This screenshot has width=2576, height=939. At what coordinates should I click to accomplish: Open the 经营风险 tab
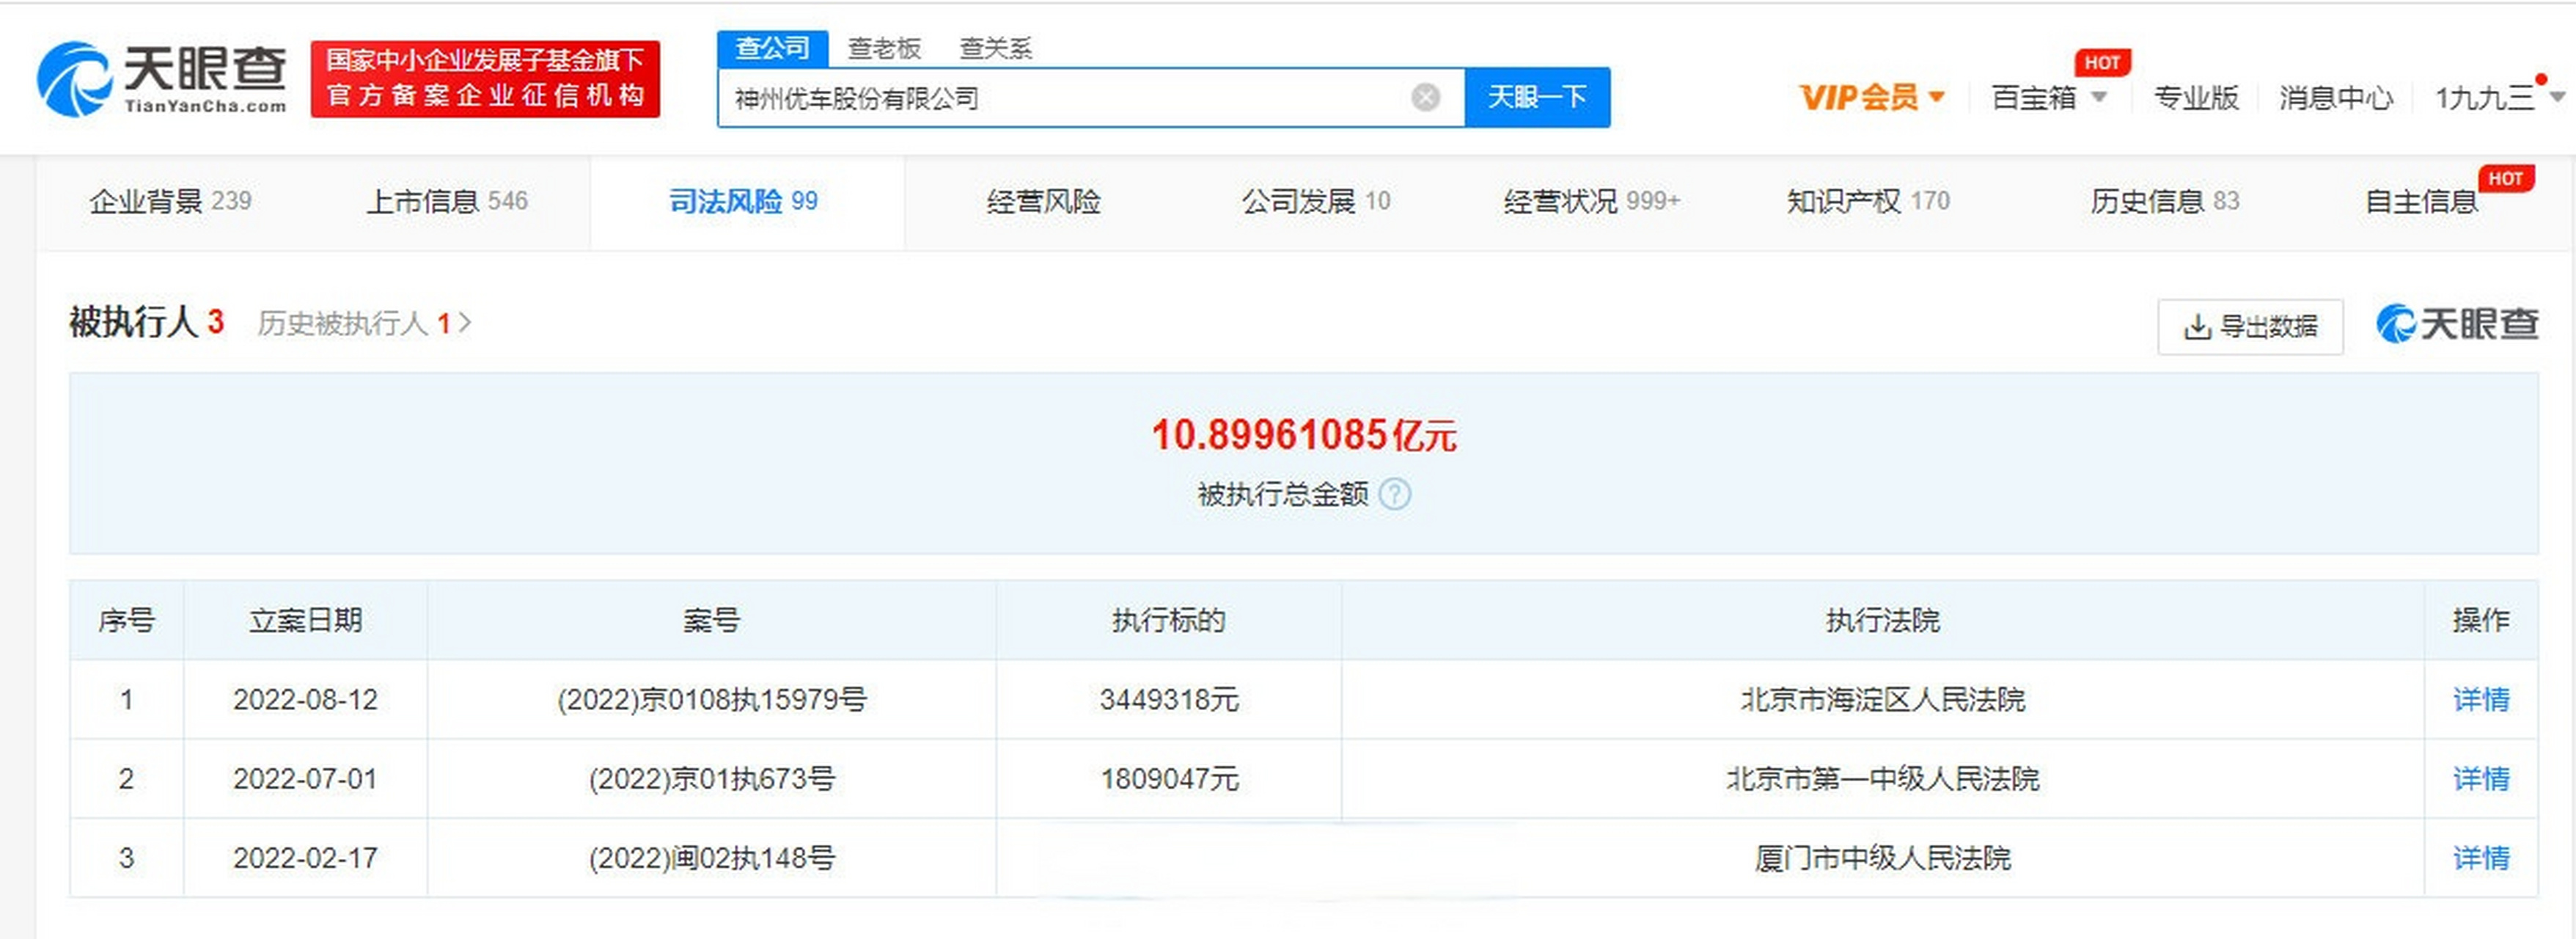pos(1043,202)
